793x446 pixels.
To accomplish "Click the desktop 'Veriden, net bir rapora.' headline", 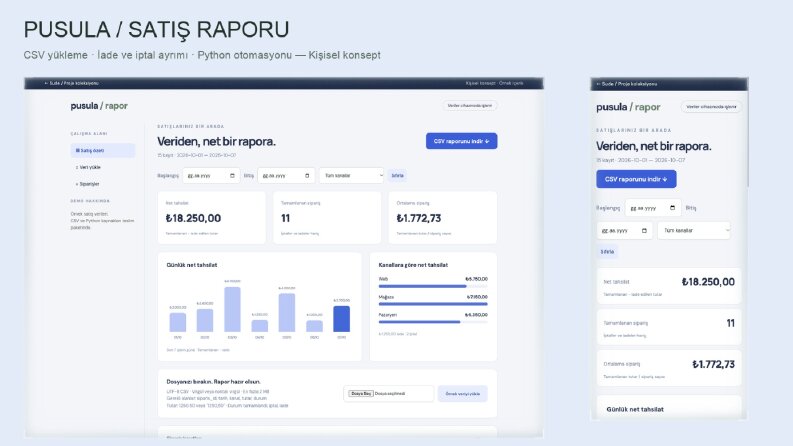I will click(216, 142).
